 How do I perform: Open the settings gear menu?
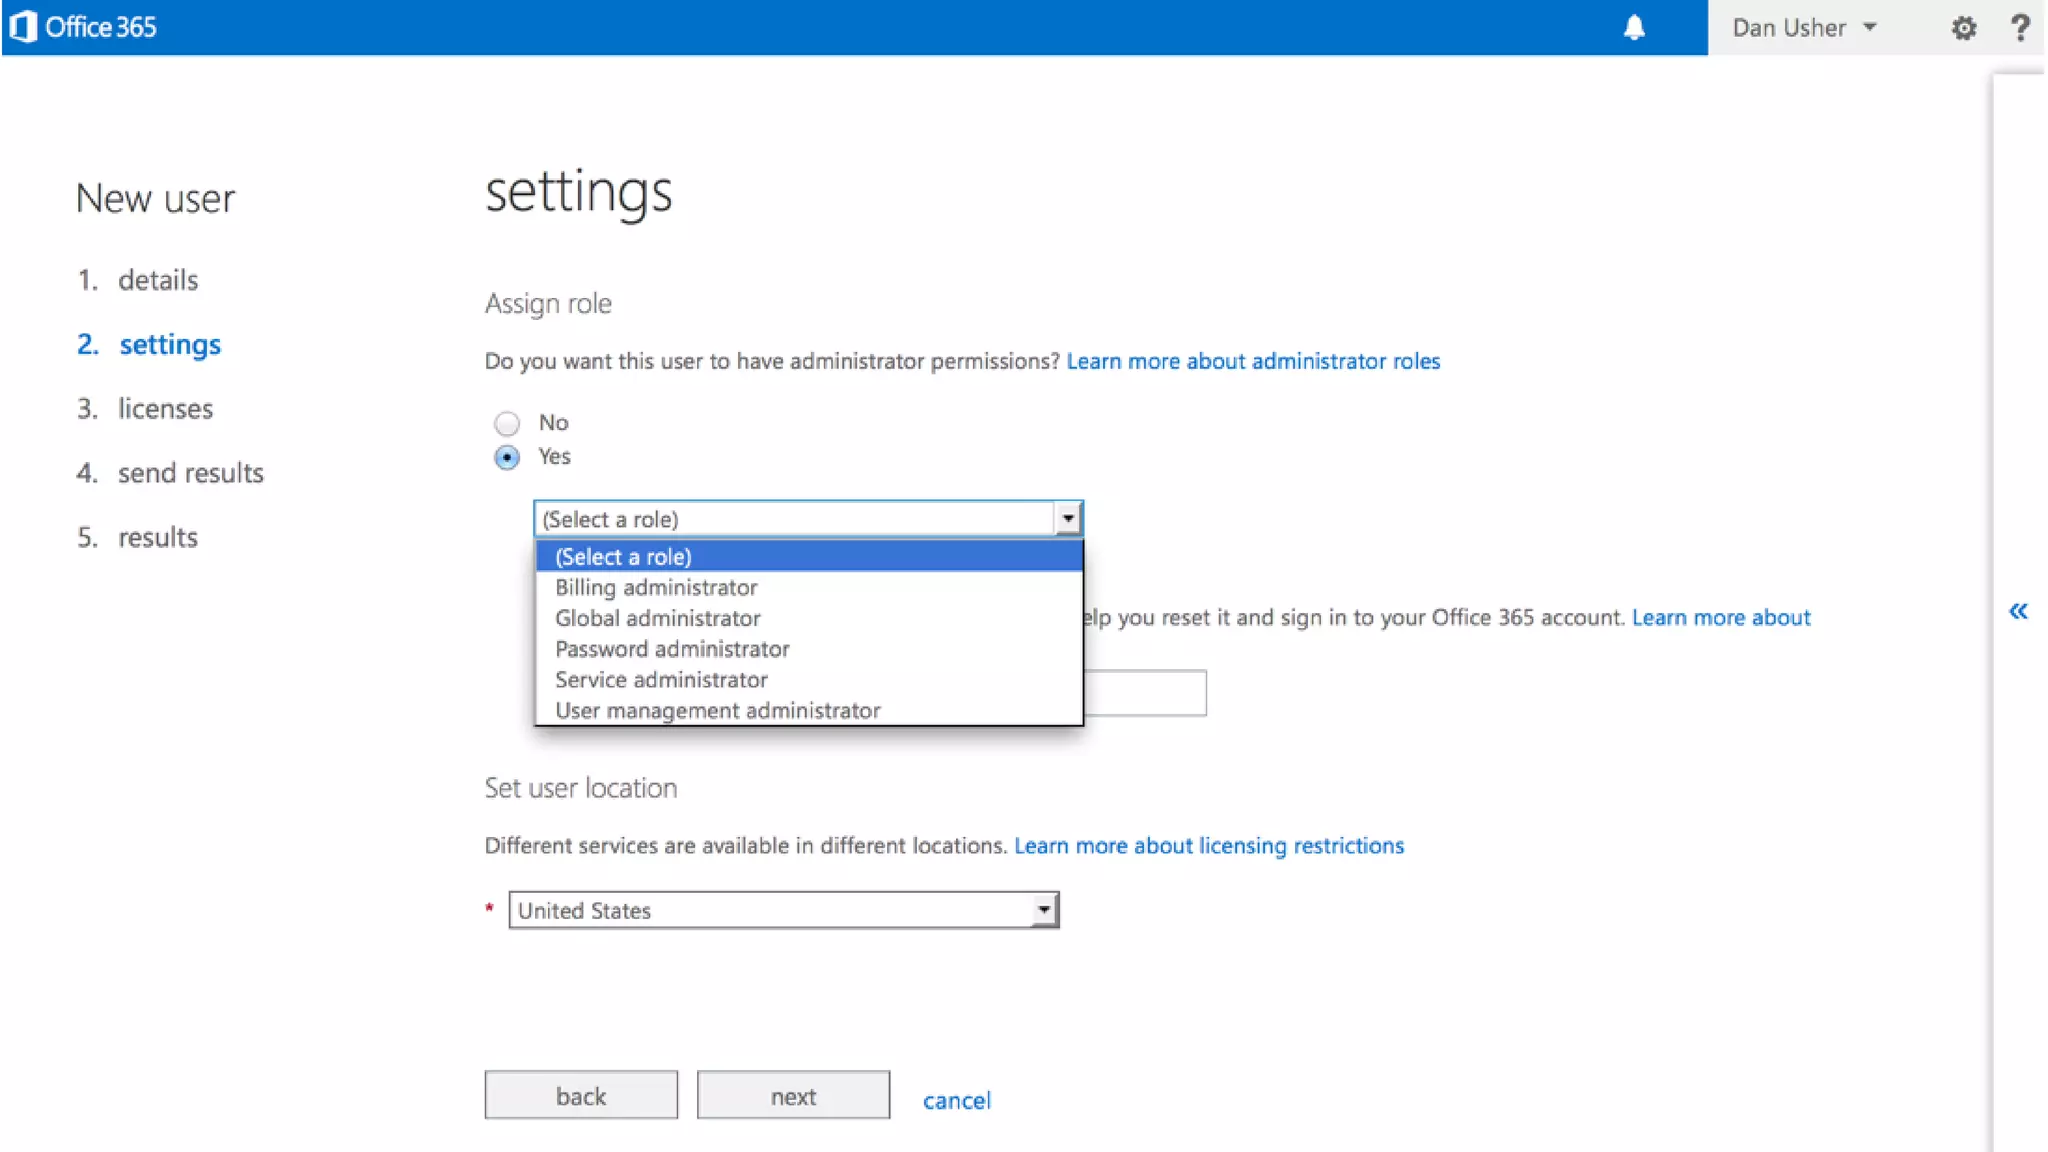coord(1963,28)
